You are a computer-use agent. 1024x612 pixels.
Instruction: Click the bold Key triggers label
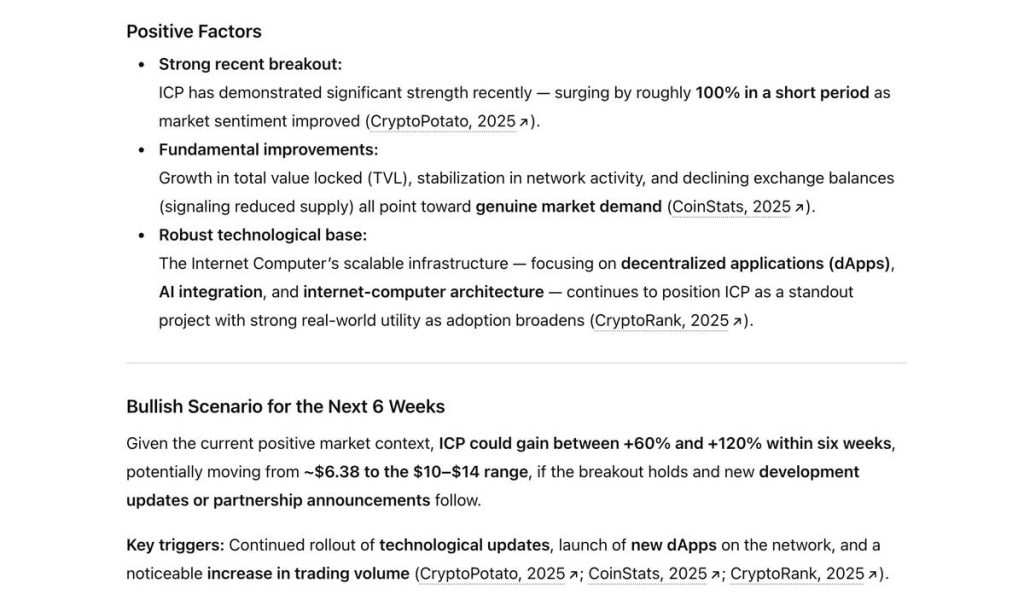coord(176,545)
